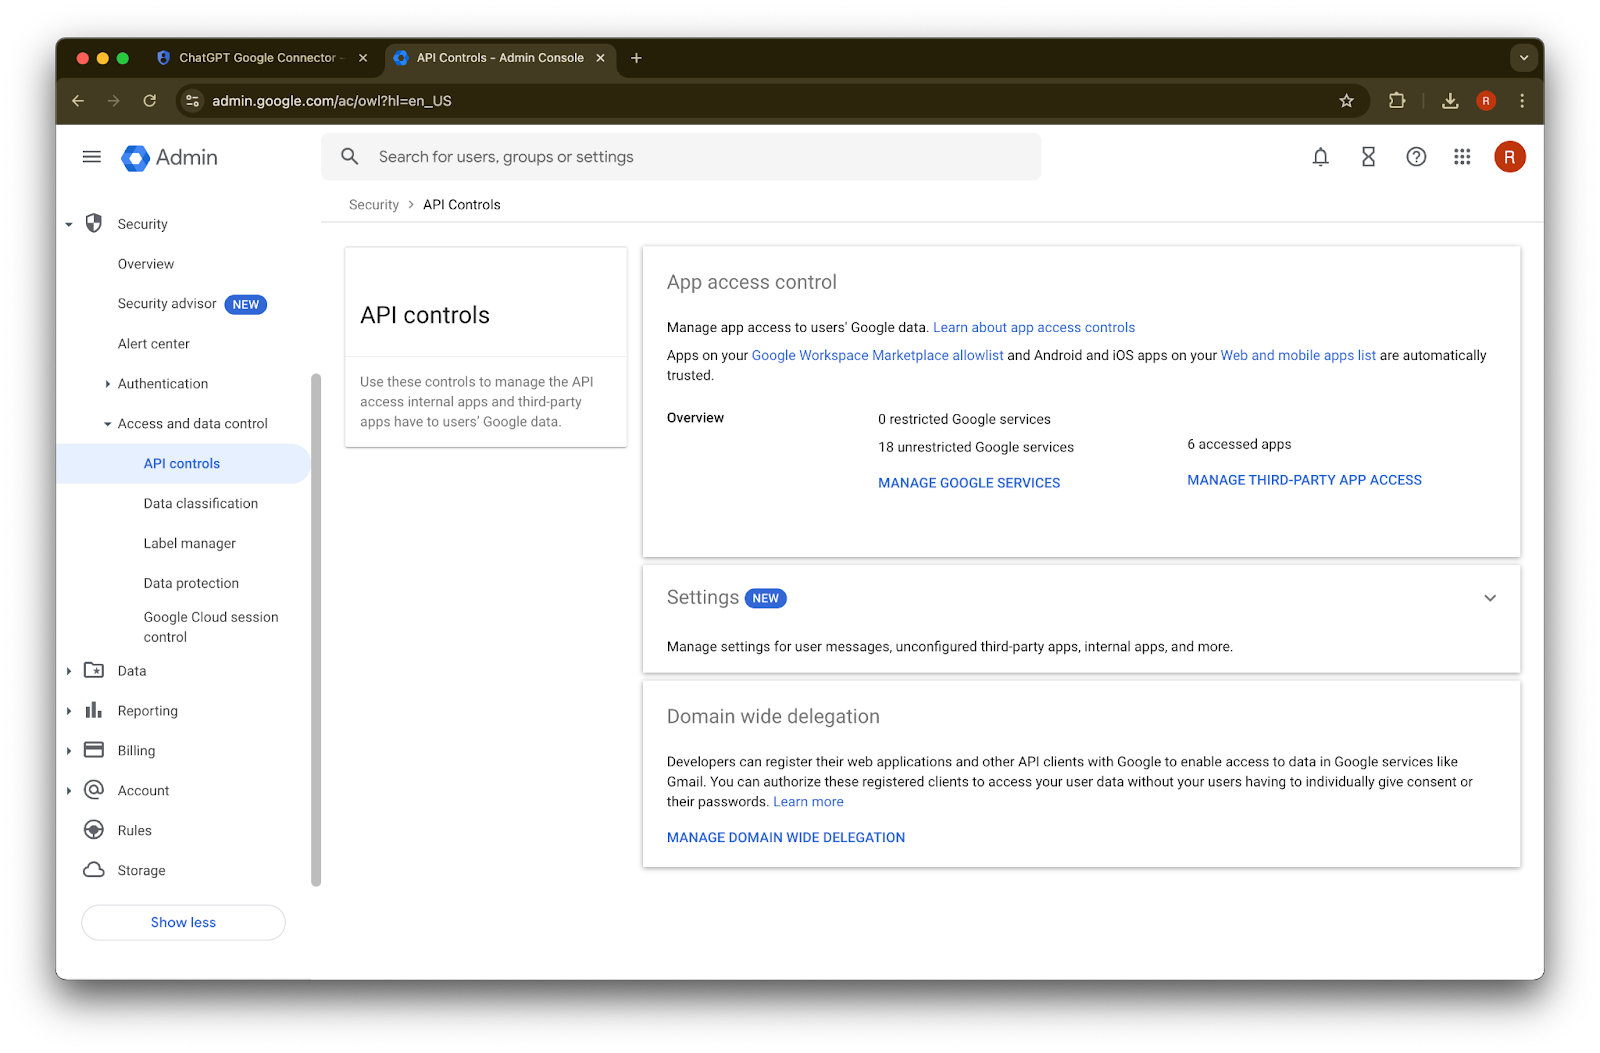Open Alert center in sidebar

point(154,344)
